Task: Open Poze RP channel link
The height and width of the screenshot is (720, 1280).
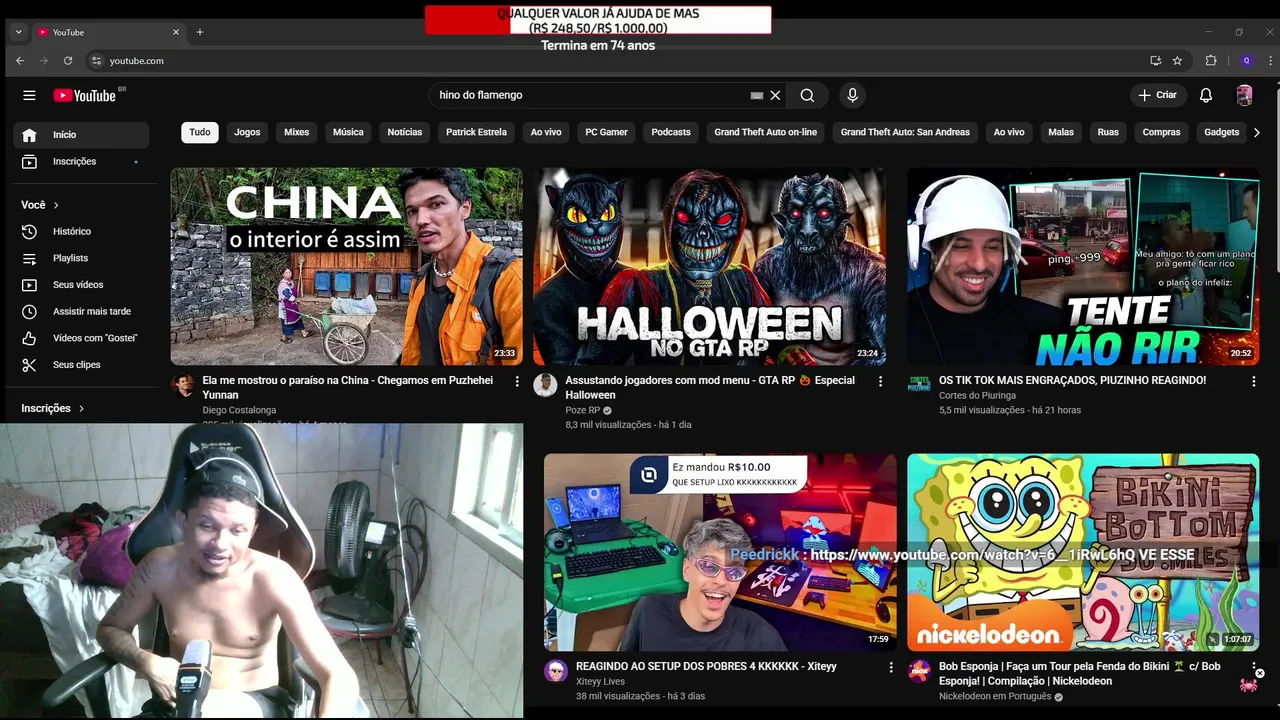Action: point(583,410)
